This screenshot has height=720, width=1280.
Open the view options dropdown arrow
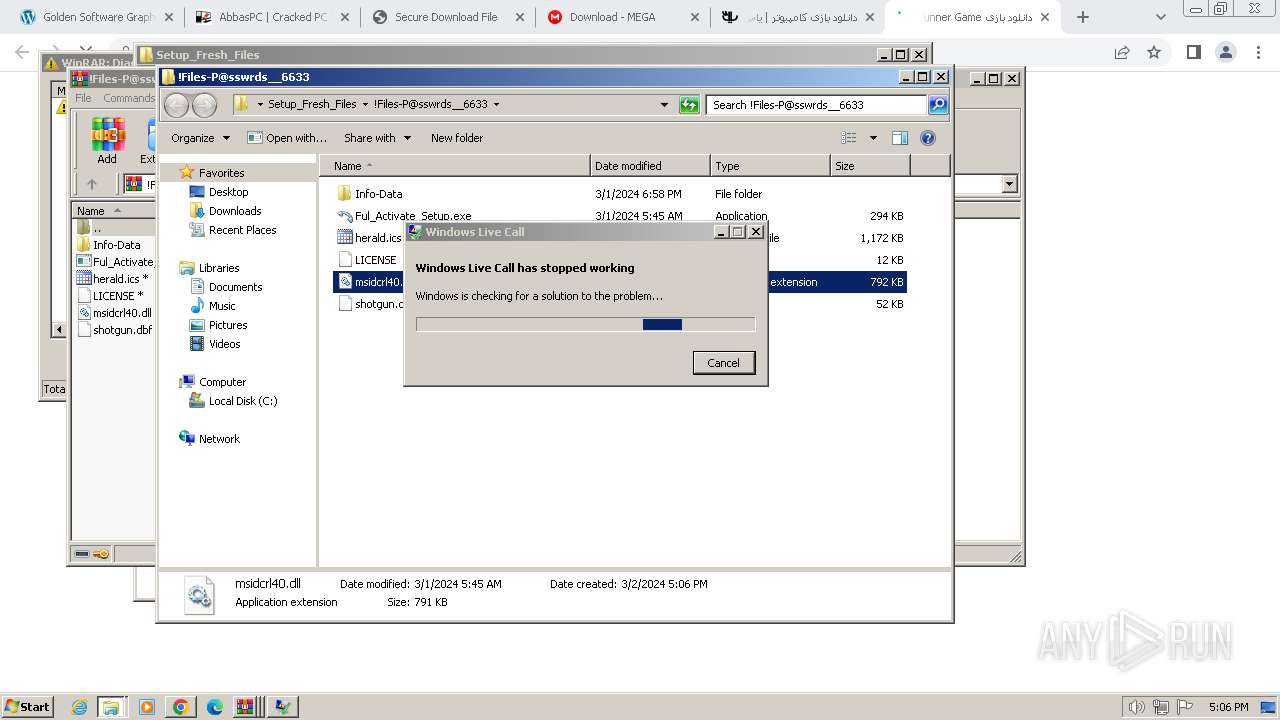(x=873, y=138)
